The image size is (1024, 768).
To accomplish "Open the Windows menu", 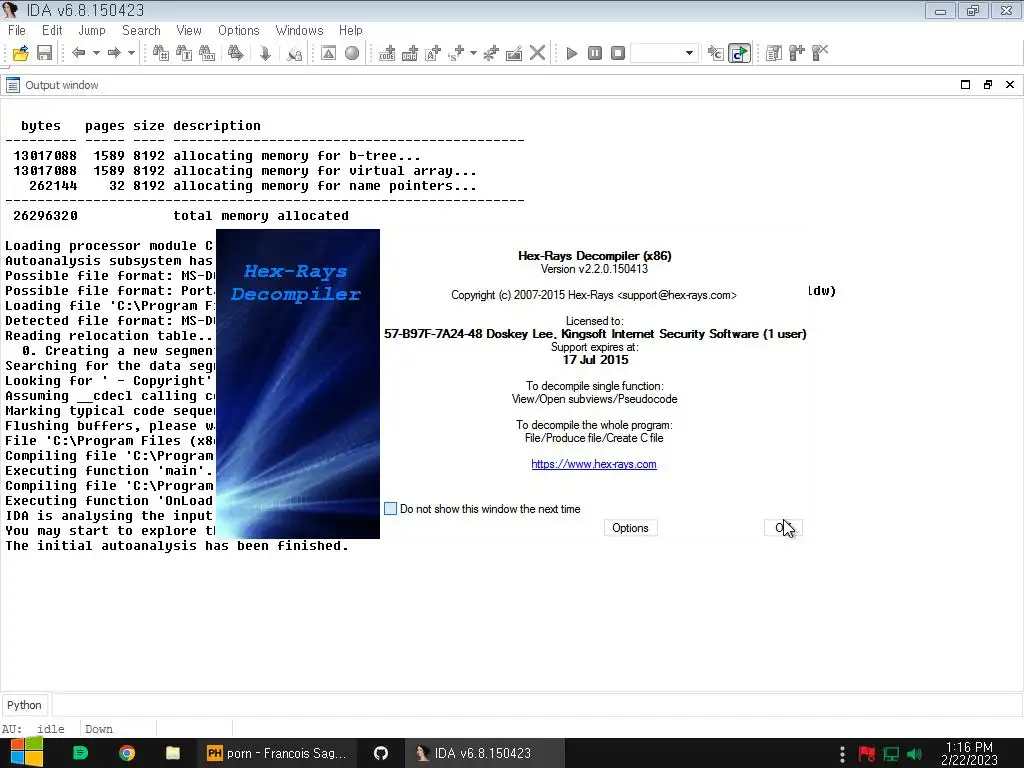I will click(x=299, y=30).
